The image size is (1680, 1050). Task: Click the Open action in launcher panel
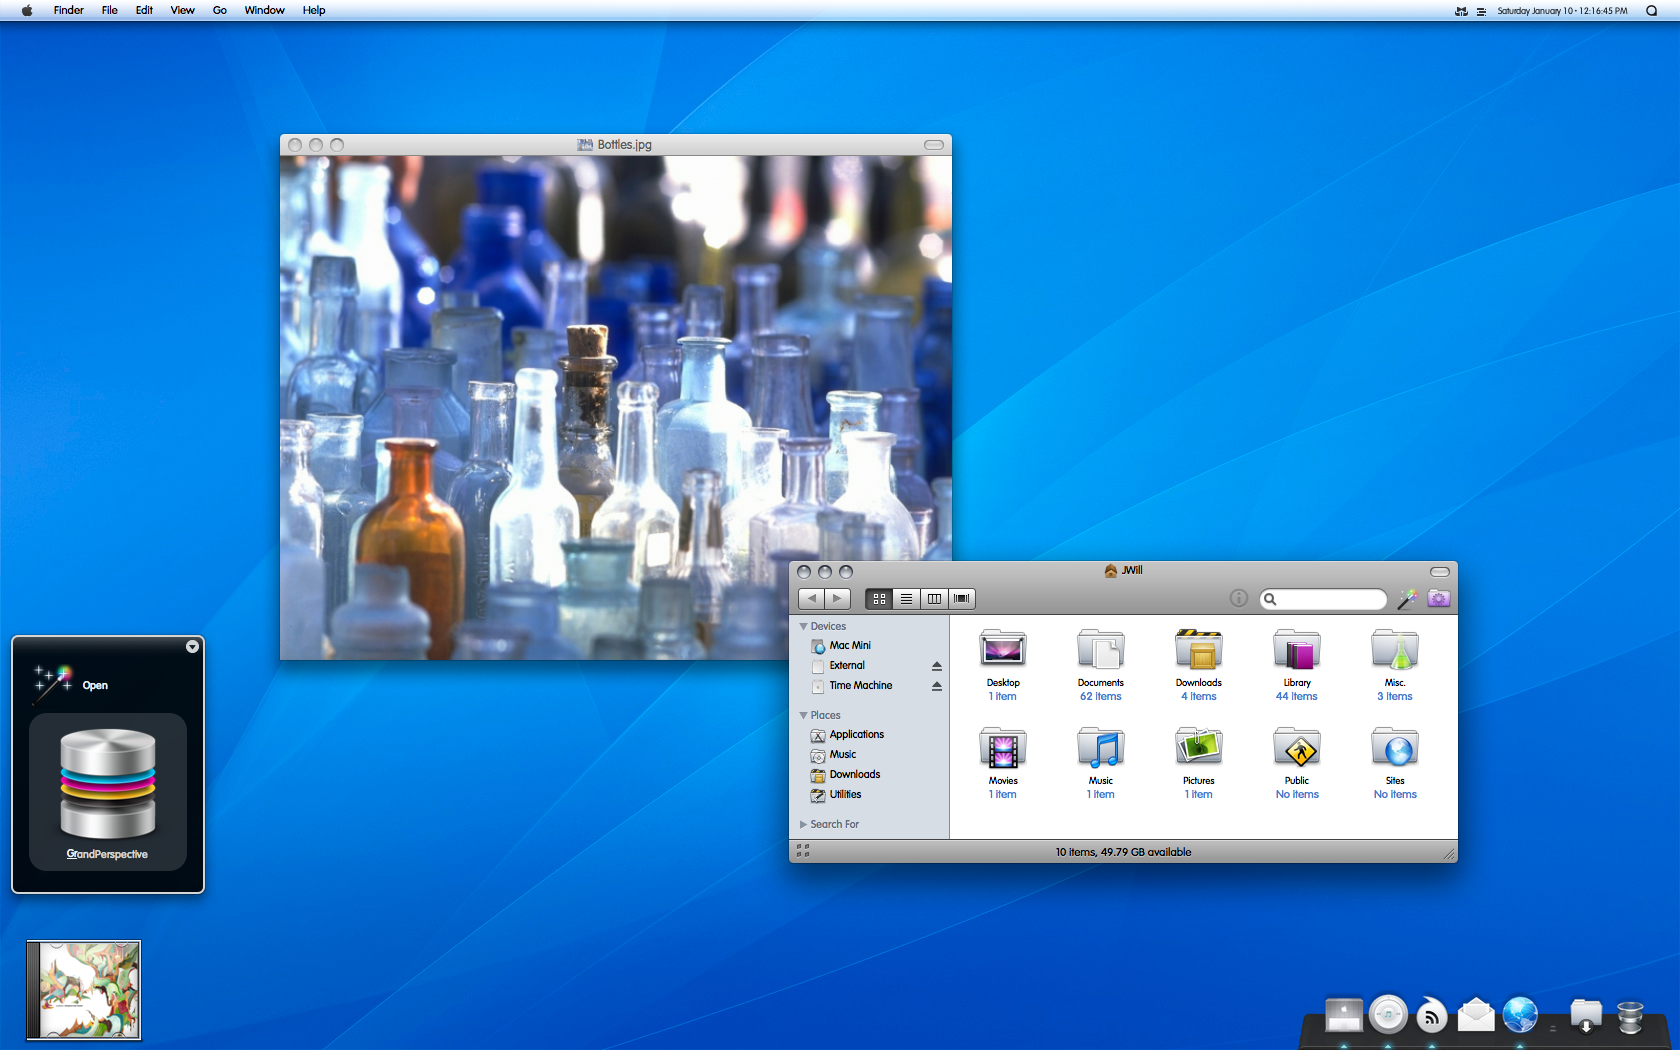tap(95, 685)
